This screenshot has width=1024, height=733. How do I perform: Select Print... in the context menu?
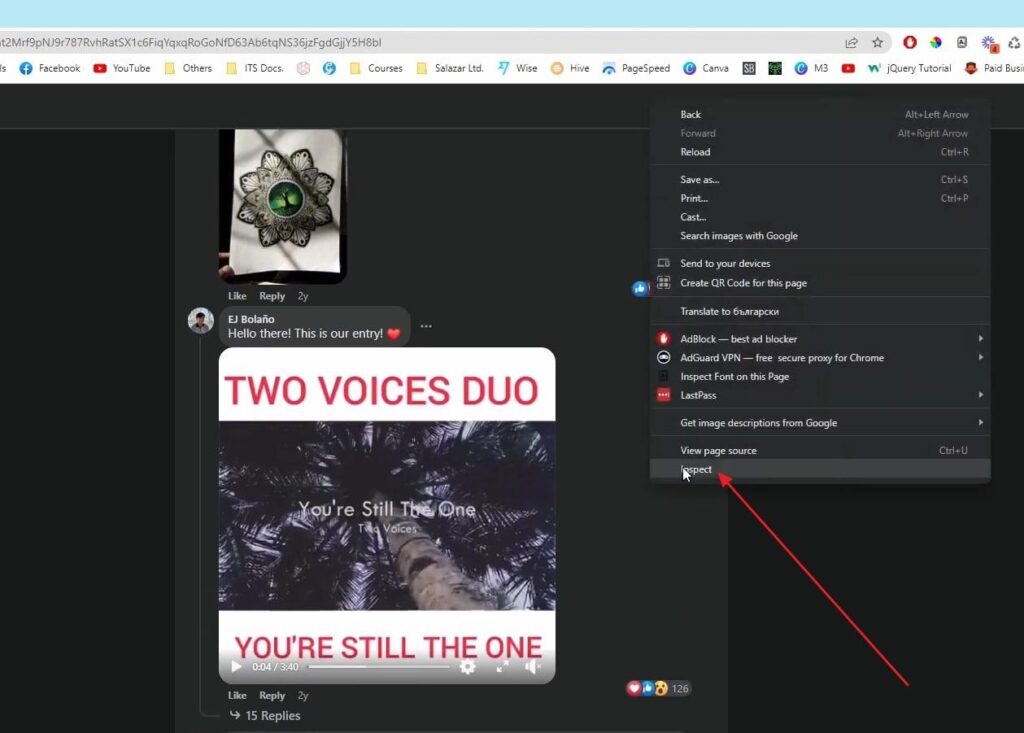pyautogui.click(x=820, y=198)
